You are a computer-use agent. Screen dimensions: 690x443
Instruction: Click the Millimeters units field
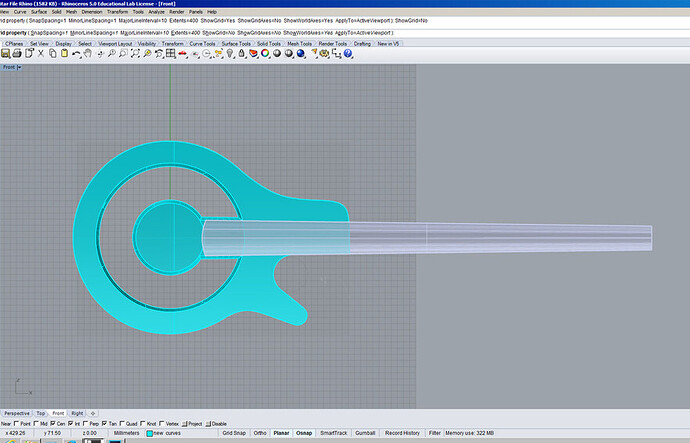pos(126,433)
